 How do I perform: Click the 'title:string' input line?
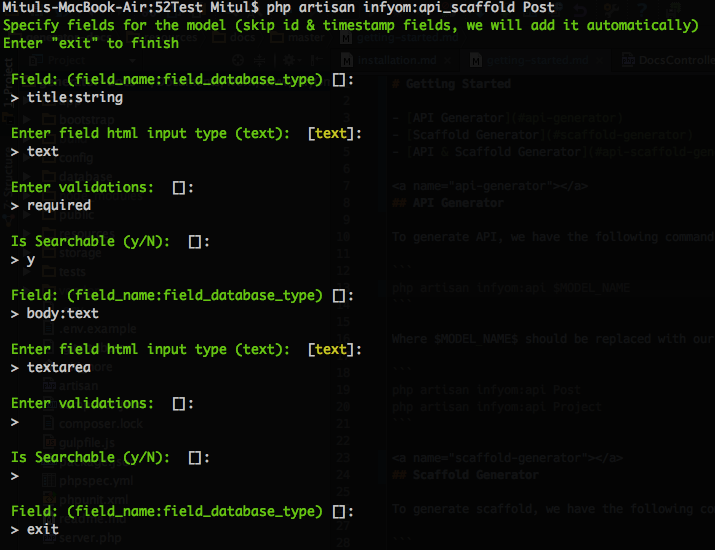[67, 98]
